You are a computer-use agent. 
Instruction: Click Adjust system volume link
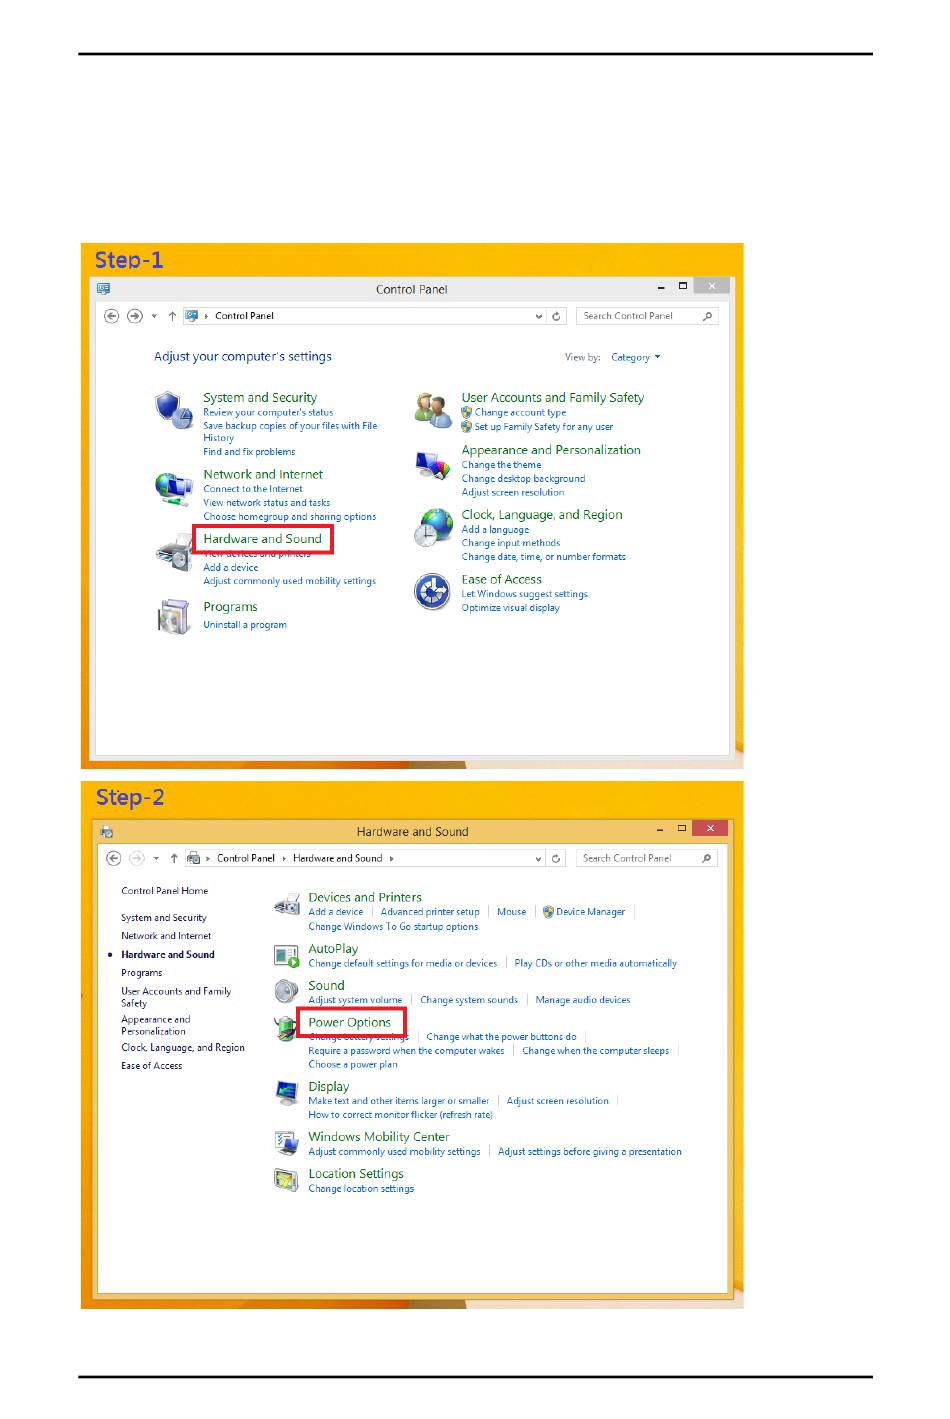[x=355, y=1000]
